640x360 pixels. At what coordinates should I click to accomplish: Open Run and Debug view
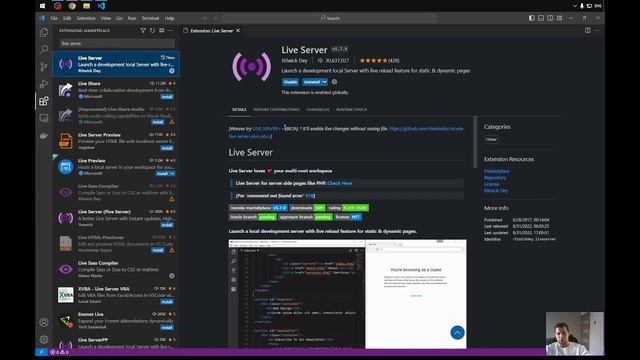tap(44, 84)
